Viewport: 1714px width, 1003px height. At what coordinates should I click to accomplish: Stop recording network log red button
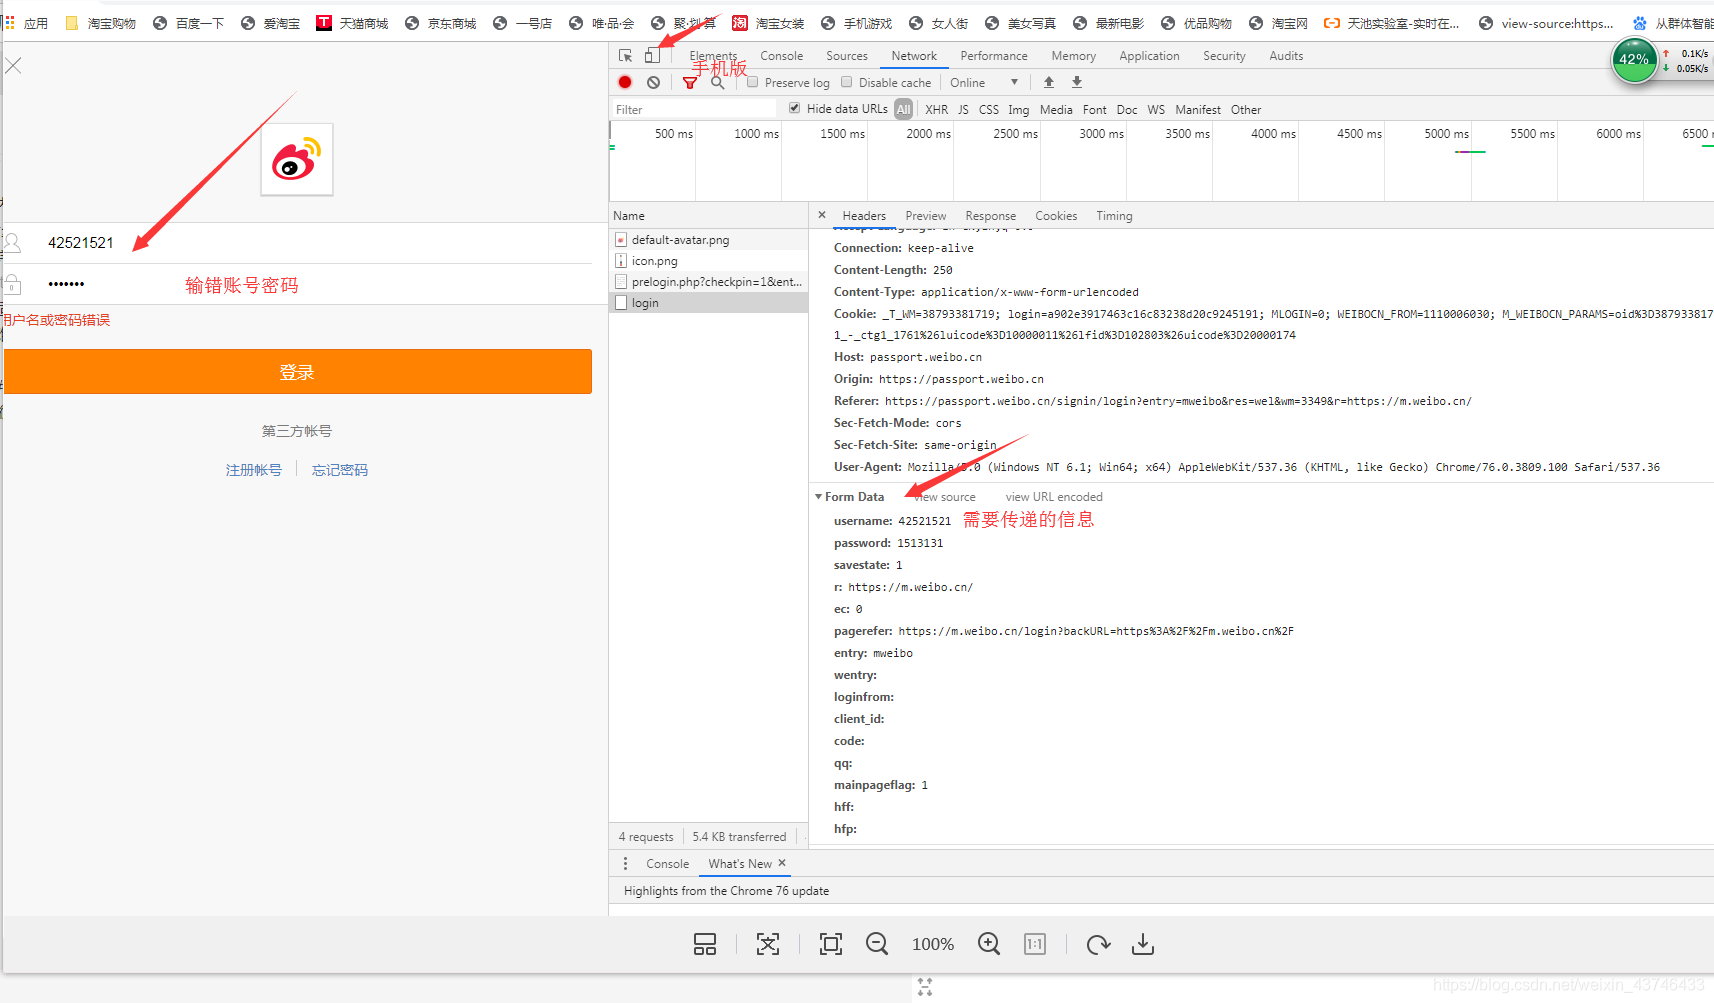(x=625, y=82)
